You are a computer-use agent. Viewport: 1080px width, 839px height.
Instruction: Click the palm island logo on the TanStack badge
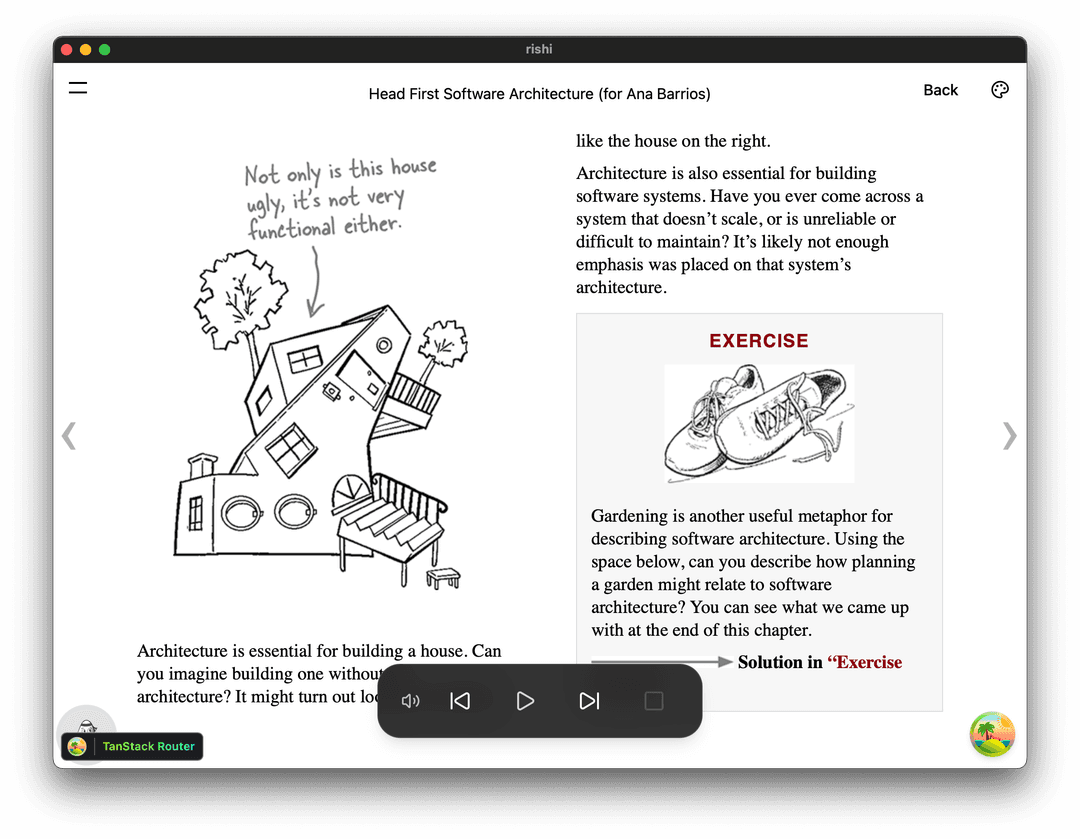(79, 745)
